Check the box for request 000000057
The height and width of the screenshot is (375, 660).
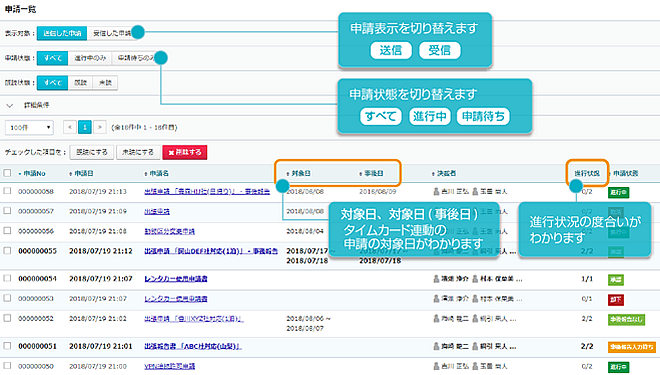(8, 211)
